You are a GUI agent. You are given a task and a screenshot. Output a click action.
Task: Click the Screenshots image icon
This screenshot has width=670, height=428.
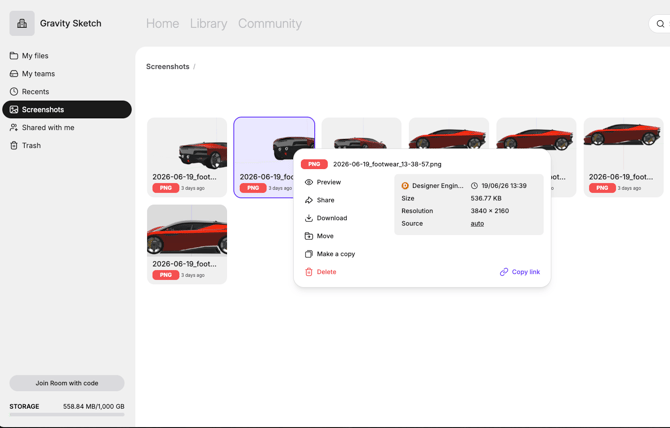14,109
